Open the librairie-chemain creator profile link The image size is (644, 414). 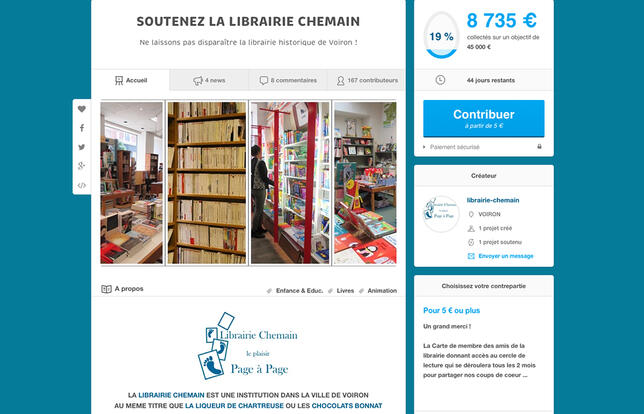click(493, 200)
